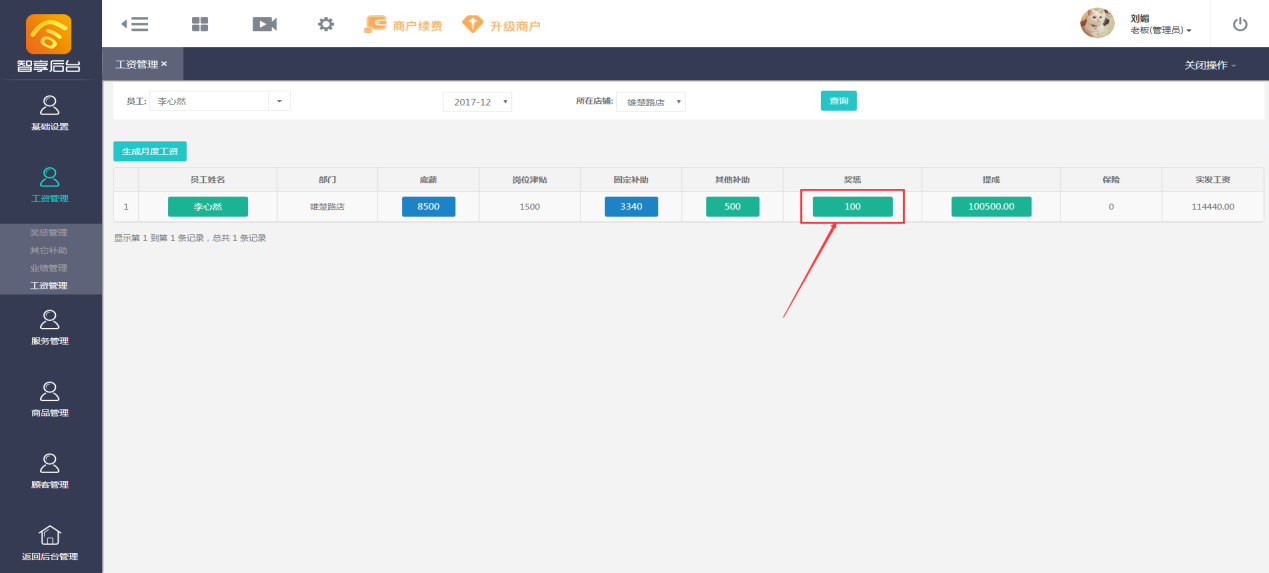Click the 保险 column header

pos(1111,179)
